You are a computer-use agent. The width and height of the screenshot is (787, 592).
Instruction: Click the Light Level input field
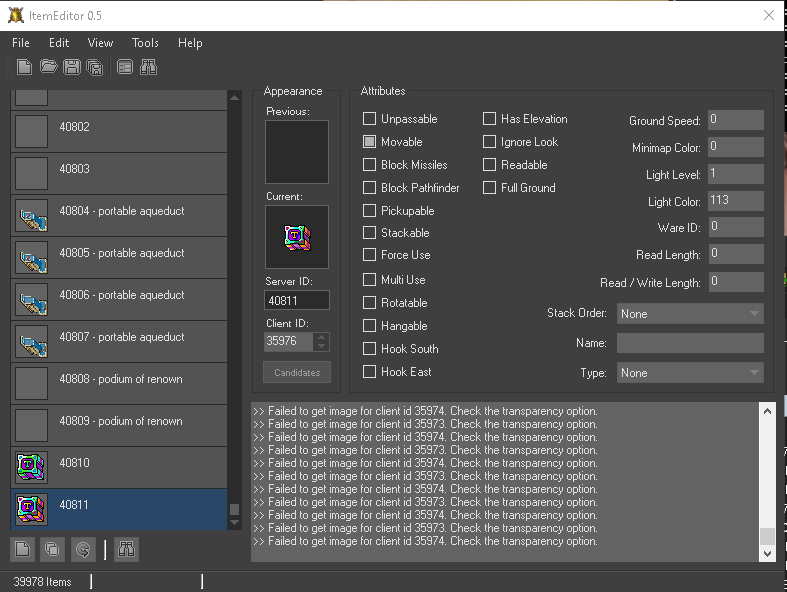(736, 174)
